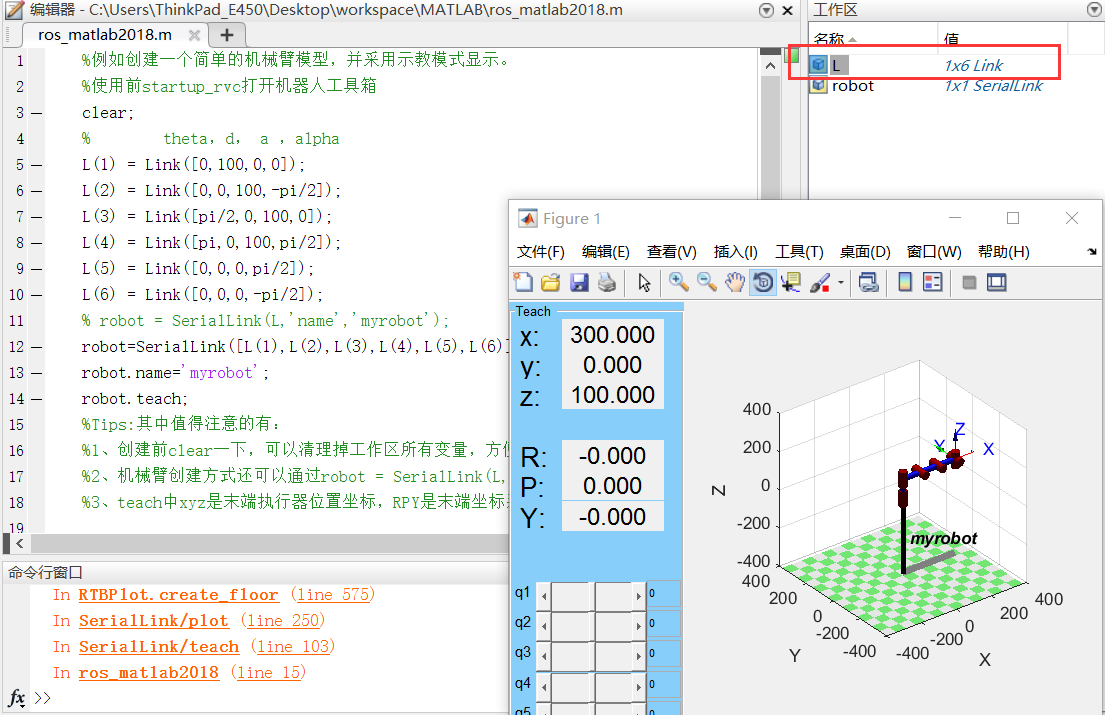Insert a colorbar using the toolbar icon
Image resolution: width=1105 pixels, height=715 pixels.
click(905, 282)
